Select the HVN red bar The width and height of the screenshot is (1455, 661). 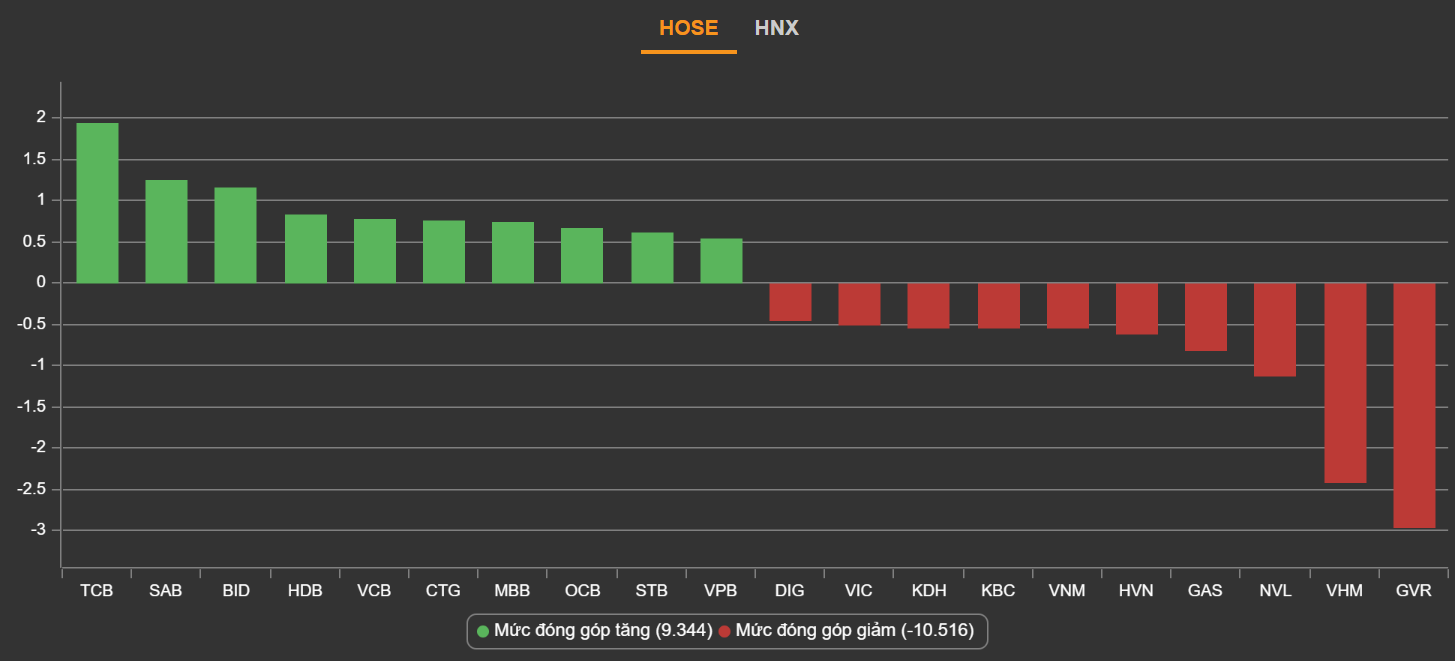tap(1136, 308)
